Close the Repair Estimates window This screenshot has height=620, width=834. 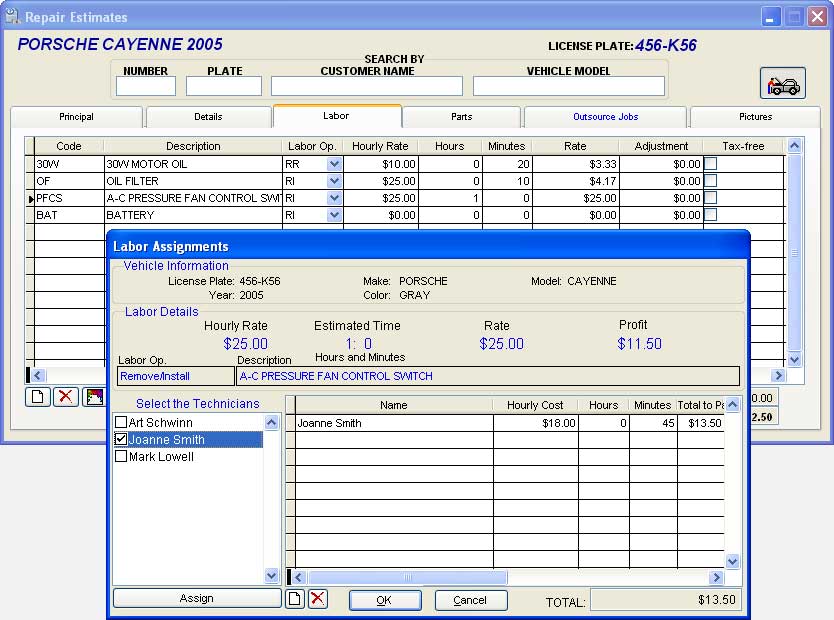(816, 16)
